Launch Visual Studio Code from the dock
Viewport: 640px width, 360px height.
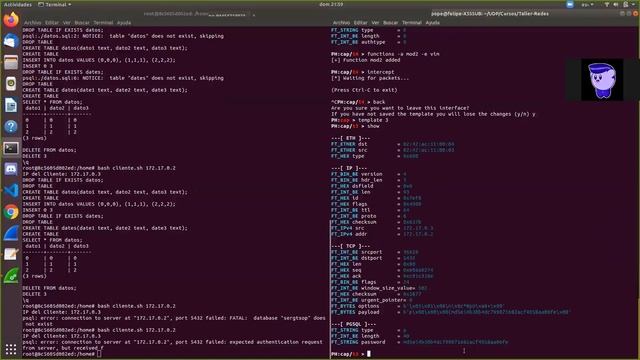pos(11,191)
